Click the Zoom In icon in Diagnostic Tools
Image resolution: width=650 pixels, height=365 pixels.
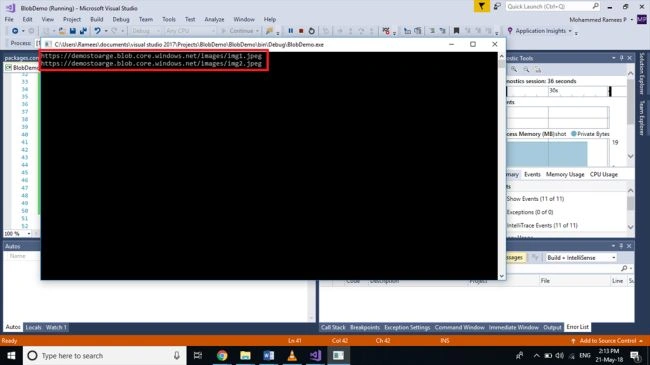click(x=514, y=69)
